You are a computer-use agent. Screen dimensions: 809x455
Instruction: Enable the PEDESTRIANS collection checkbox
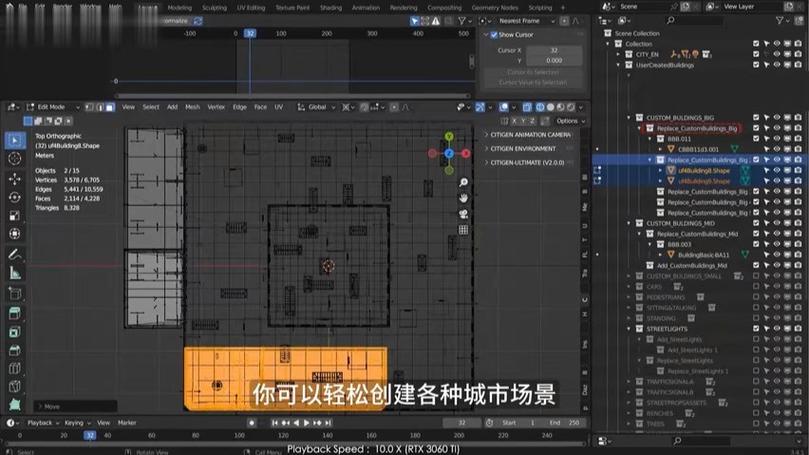pos(756,297)
